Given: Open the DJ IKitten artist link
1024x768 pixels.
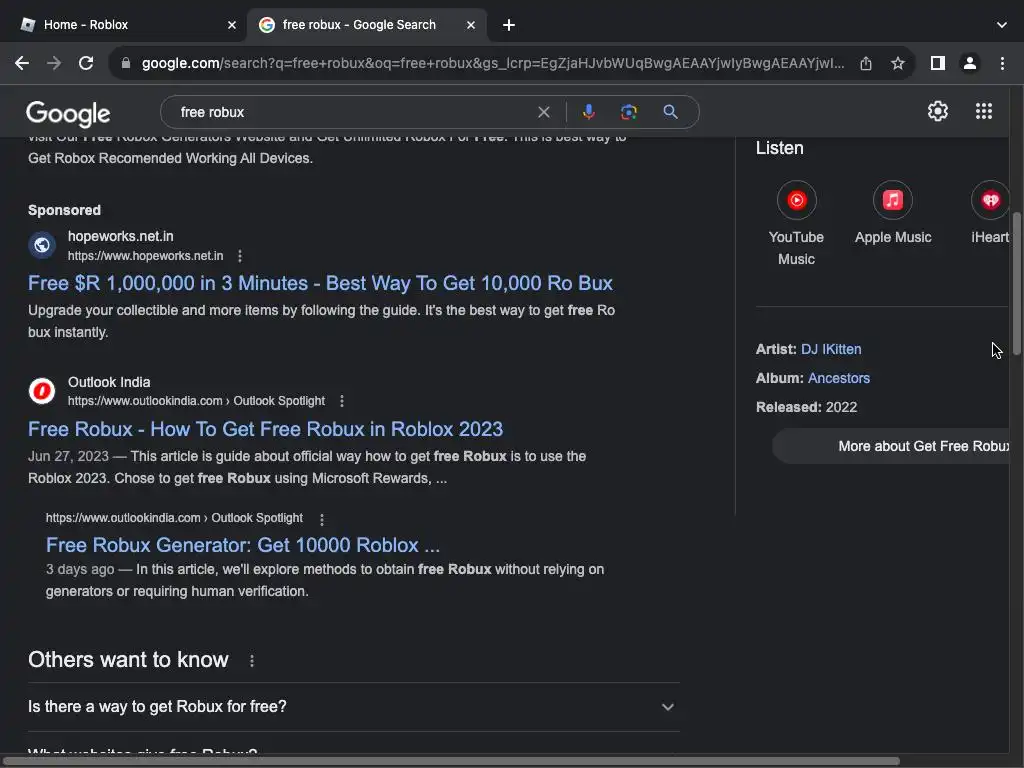Looking at the screenshot, I should click(831, 349).
